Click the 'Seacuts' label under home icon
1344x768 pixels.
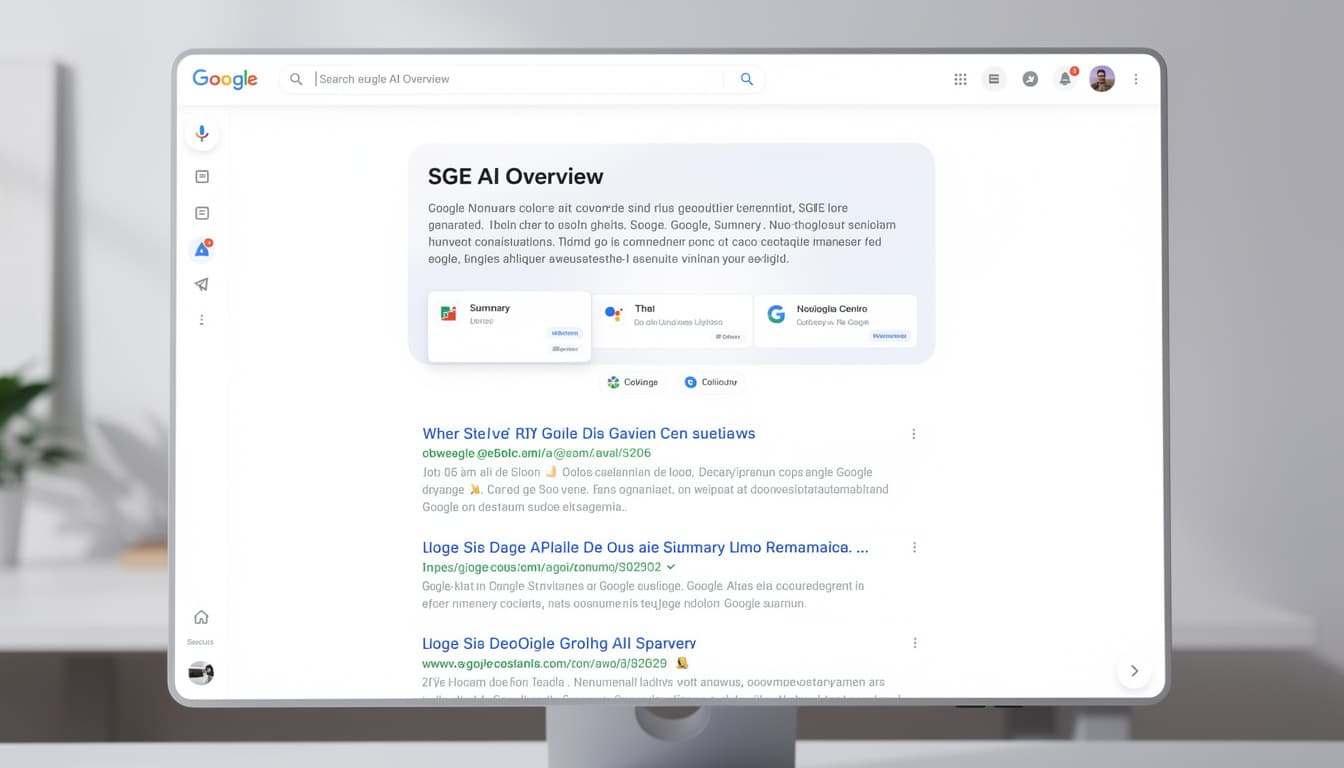(x=201, y=642)
